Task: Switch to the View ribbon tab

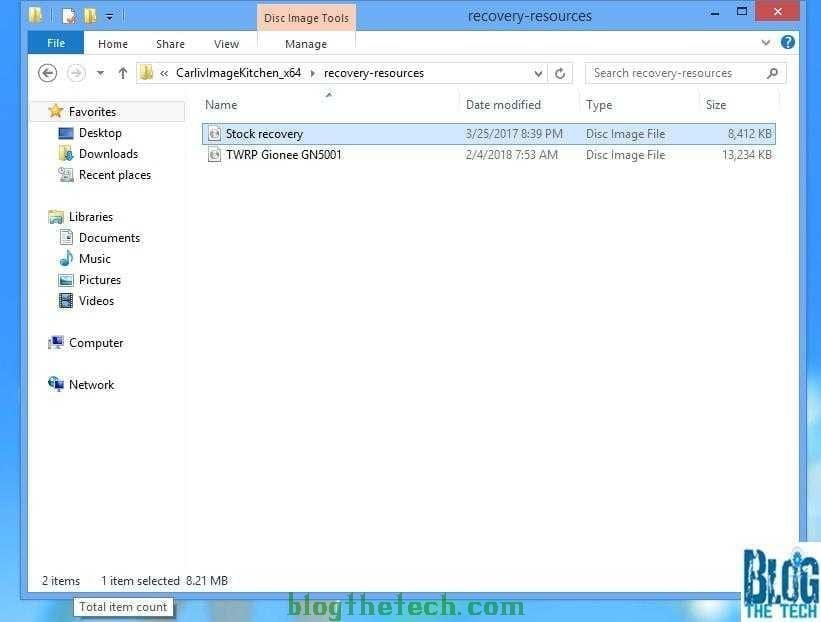Action: [x=226, y=44]
